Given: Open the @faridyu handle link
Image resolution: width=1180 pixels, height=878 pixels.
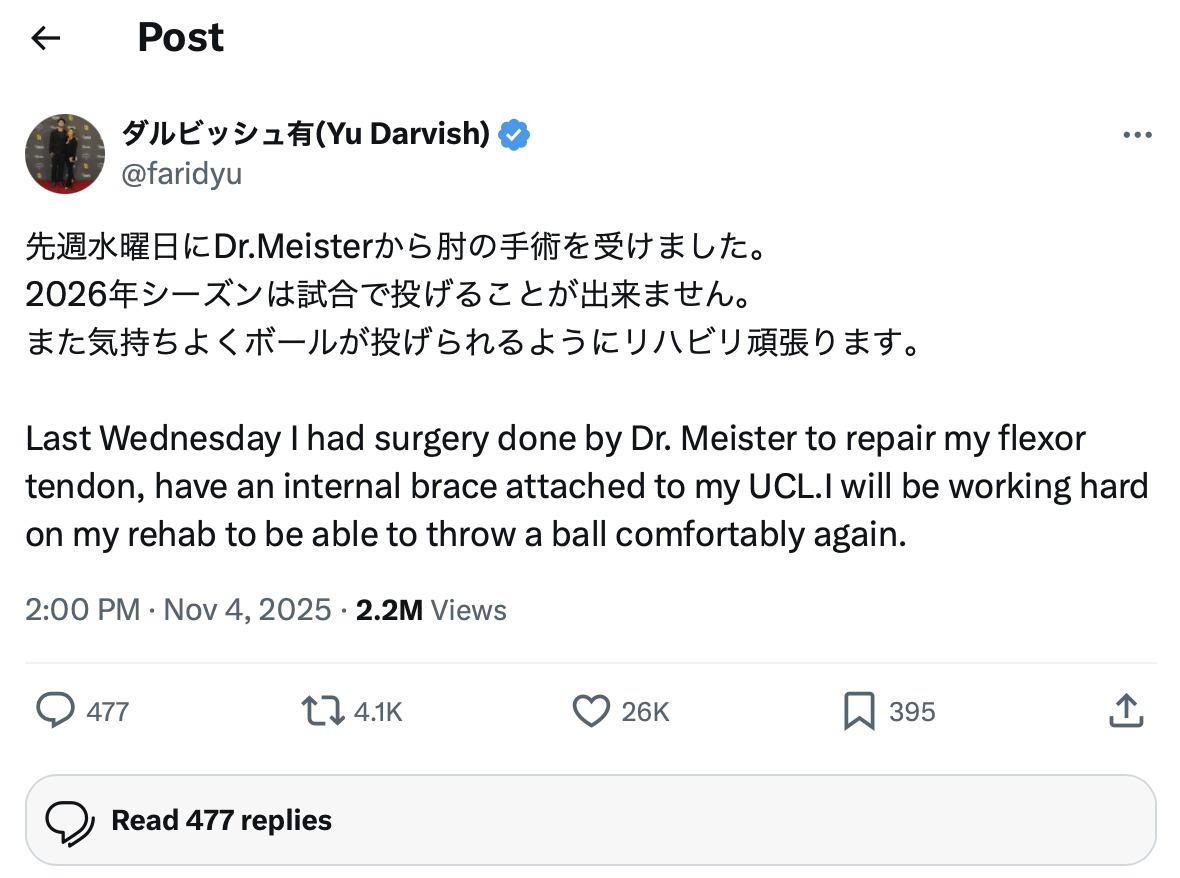Looking at the screenshot, I should pos(181,174).
